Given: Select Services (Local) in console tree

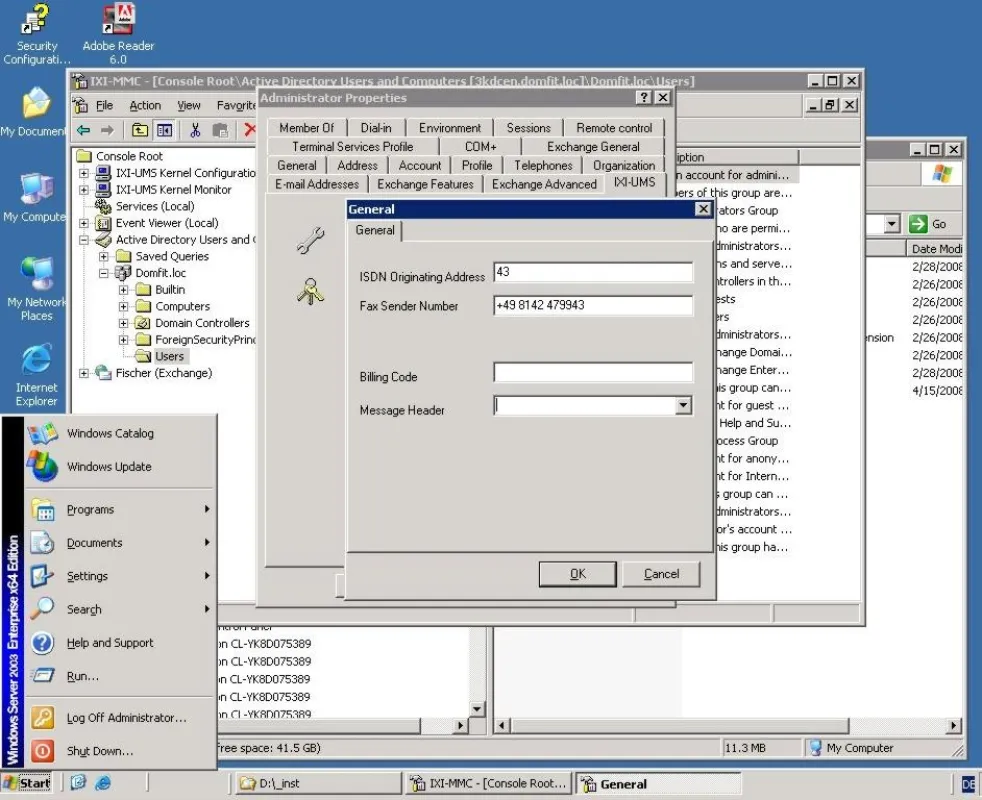Looking at the screenshot, I should pyautogui.click(x=155, y=206).
